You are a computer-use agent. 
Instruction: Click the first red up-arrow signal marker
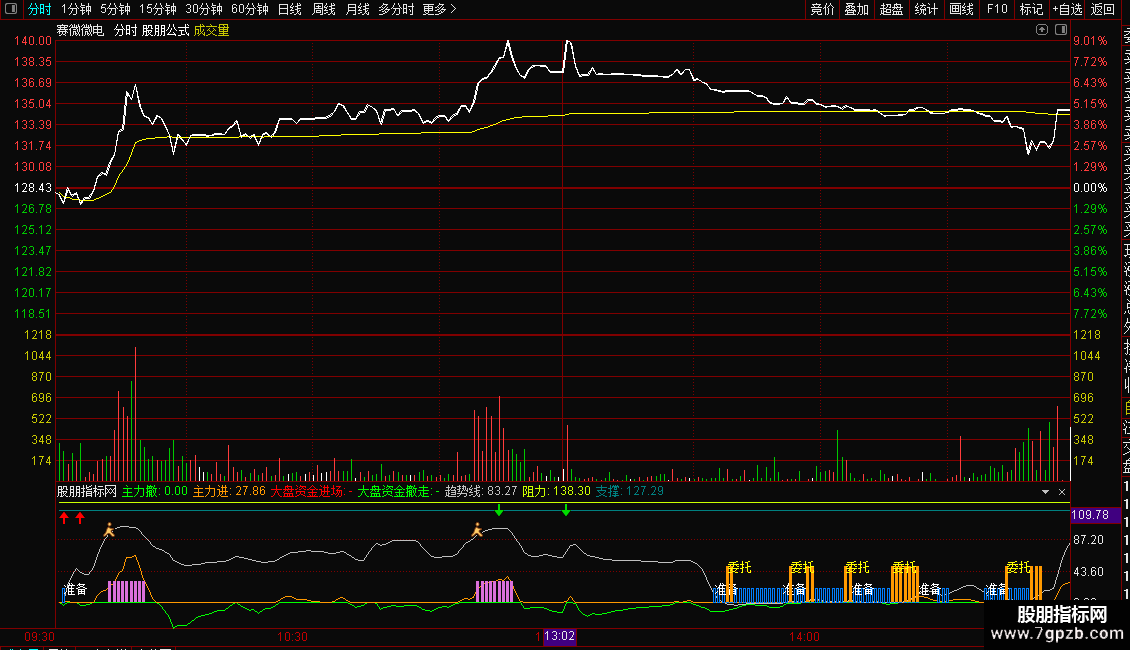(64, 518)
